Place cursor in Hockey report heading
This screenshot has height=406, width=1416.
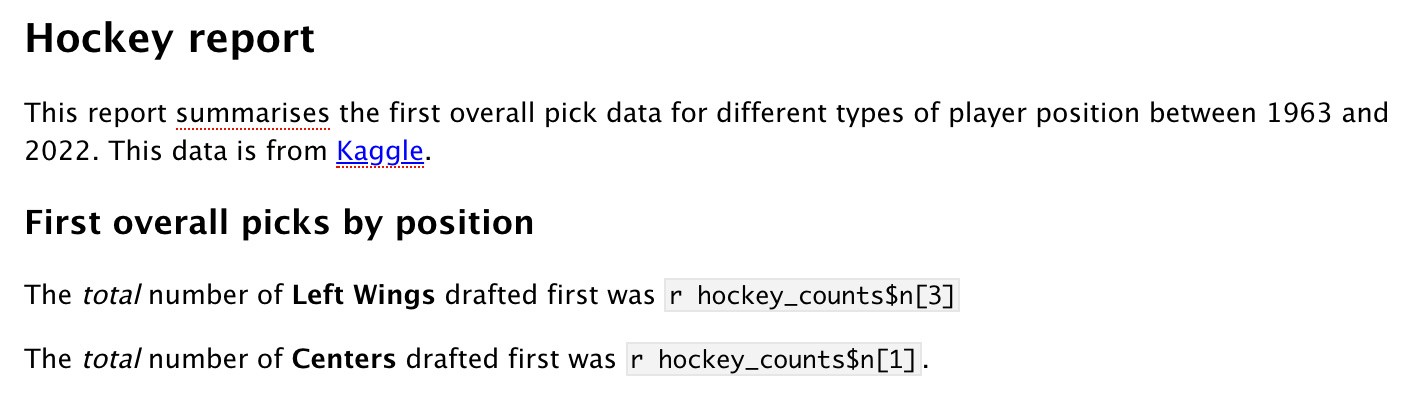169,40
